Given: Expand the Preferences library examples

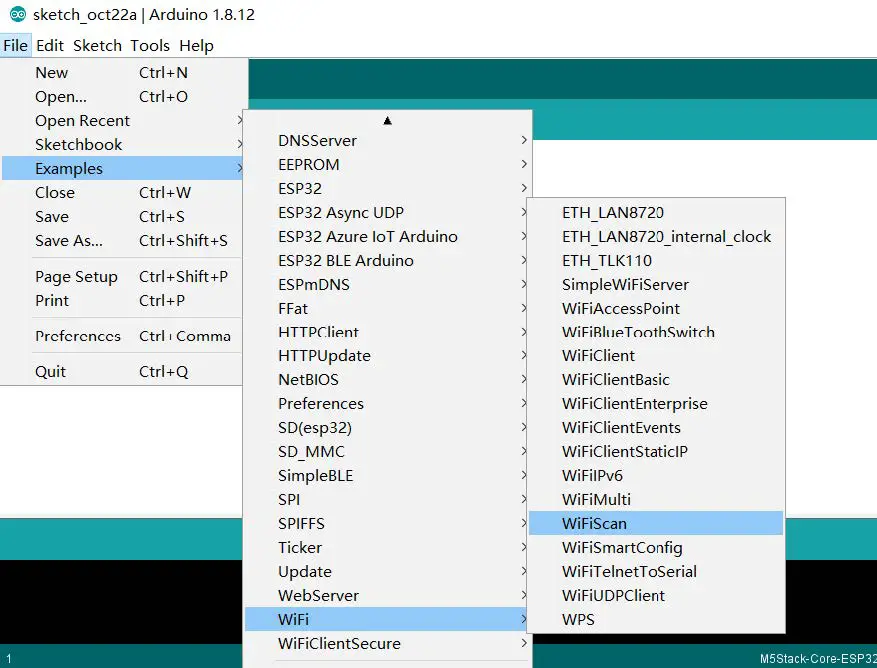Looking at the screenshot, I should pos(388,404).
